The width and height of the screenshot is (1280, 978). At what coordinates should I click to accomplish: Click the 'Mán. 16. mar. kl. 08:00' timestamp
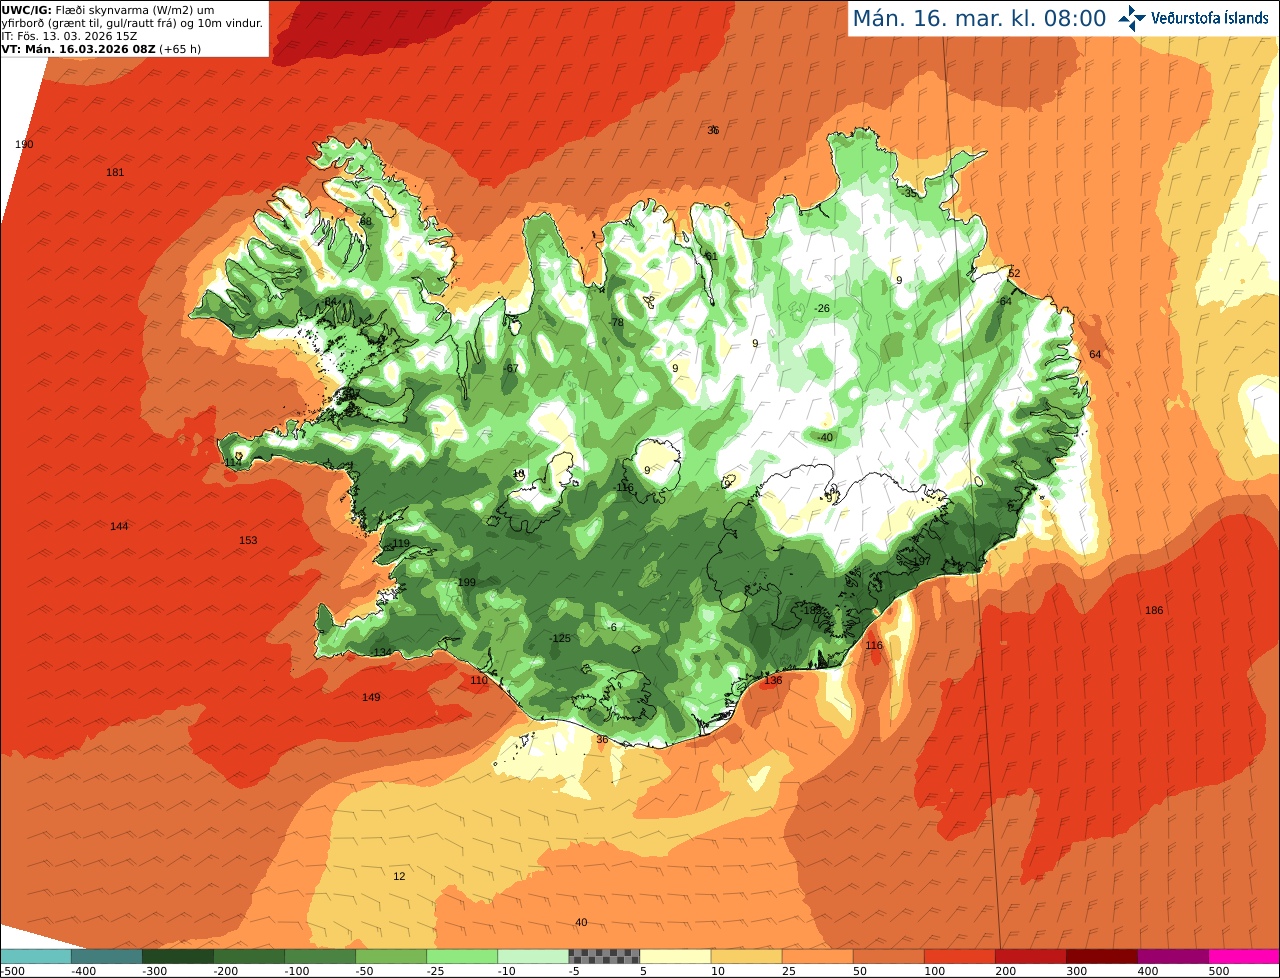pos(979,18)
